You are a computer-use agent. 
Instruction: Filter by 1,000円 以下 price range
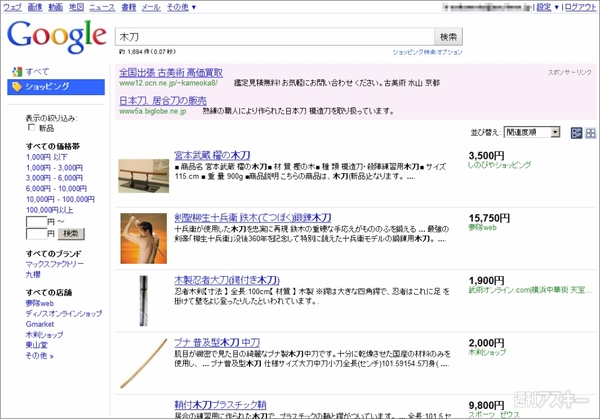47,157
